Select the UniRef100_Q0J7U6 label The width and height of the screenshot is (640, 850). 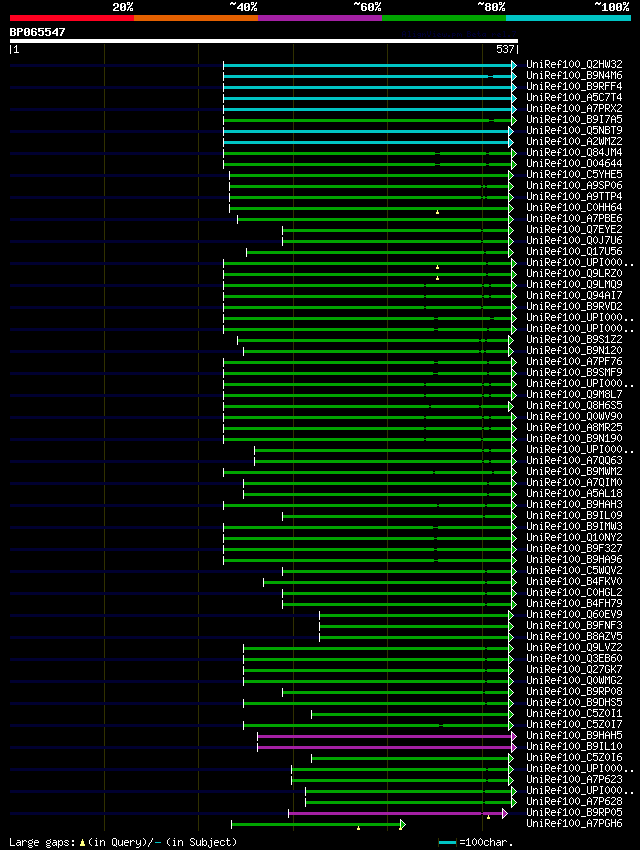574,240
